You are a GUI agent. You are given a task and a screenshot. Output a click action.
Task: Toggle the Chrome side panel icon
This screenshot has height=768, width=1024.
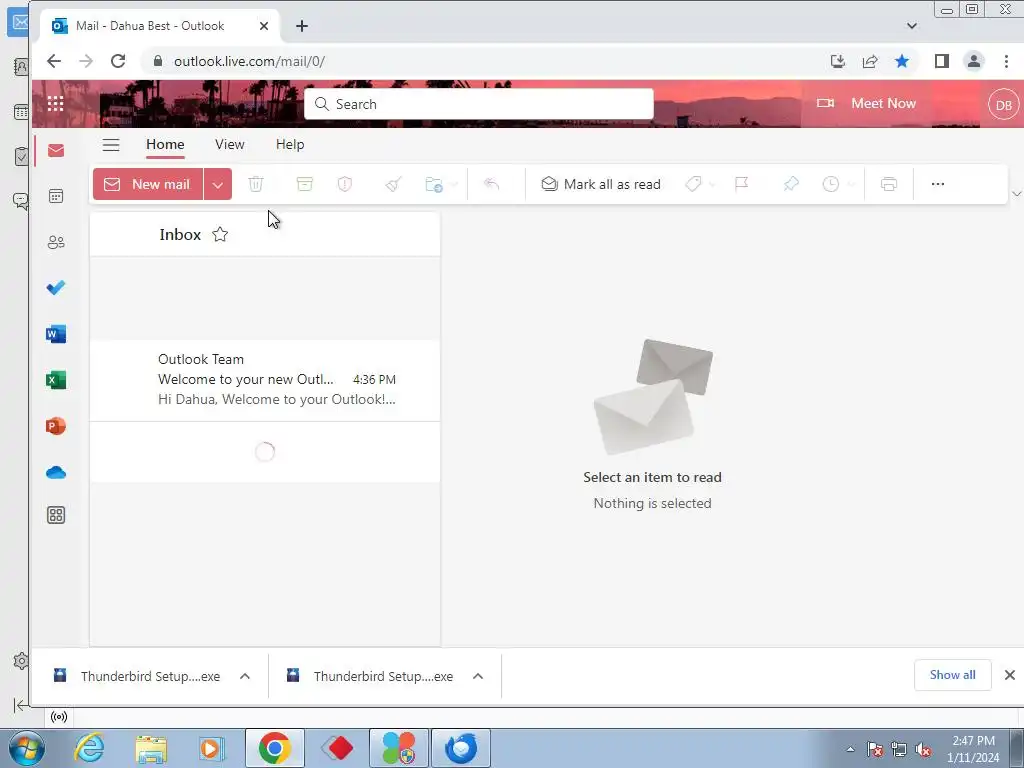coord(941,61)
